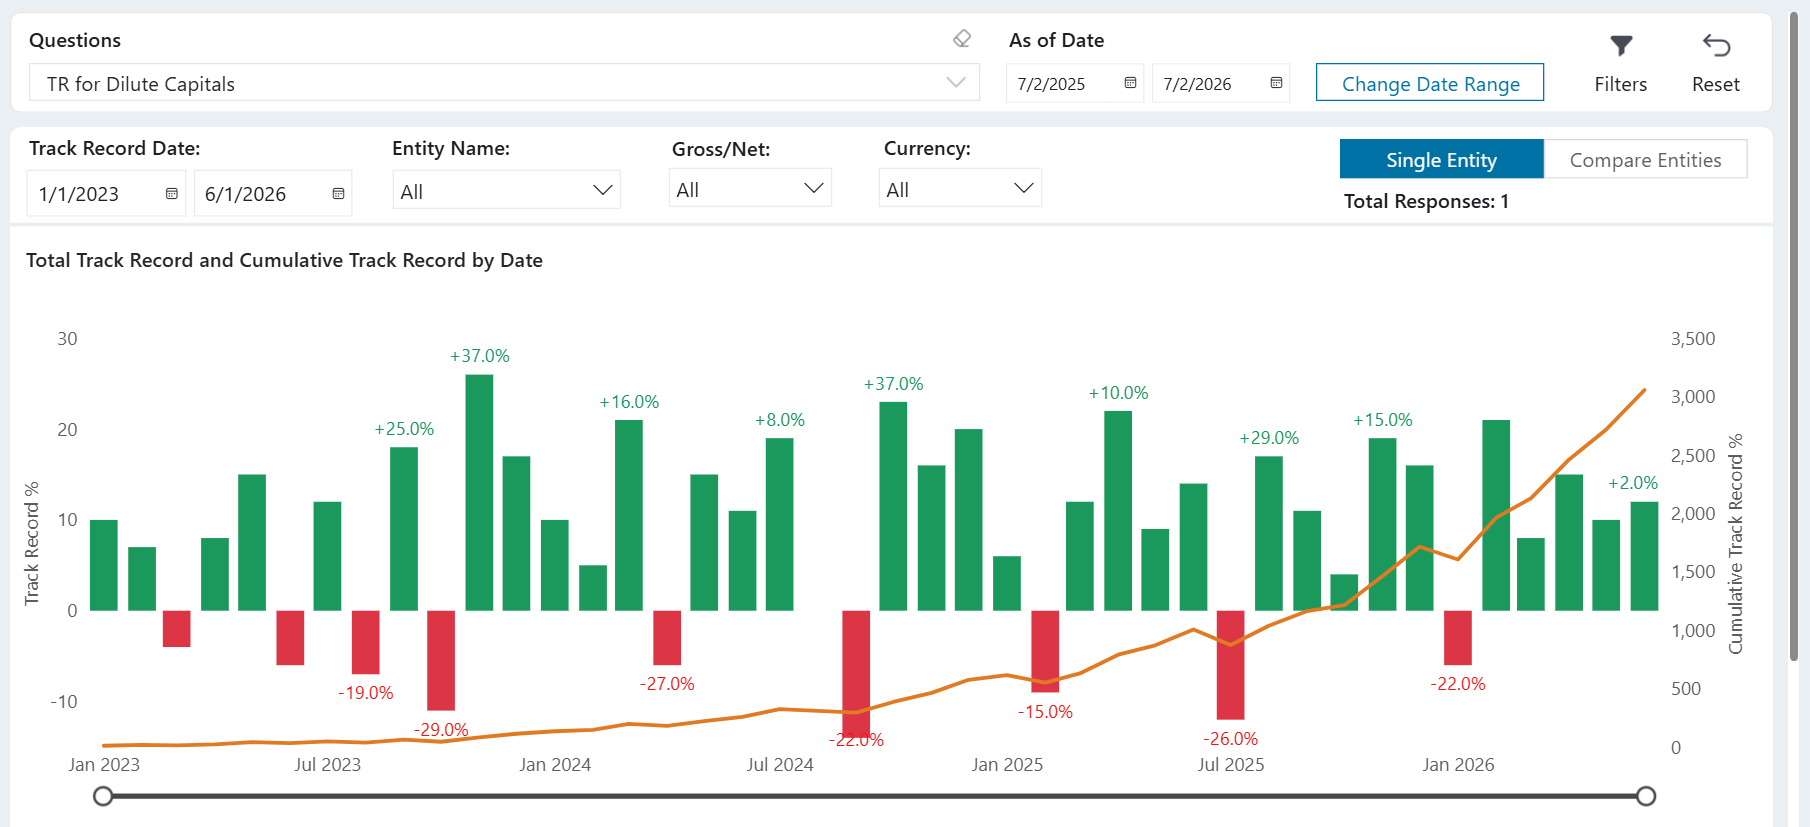Open calendar picker for 7/2/2026 date
The height and width of the screenshot is (827, 1810).
point(1276,83)
